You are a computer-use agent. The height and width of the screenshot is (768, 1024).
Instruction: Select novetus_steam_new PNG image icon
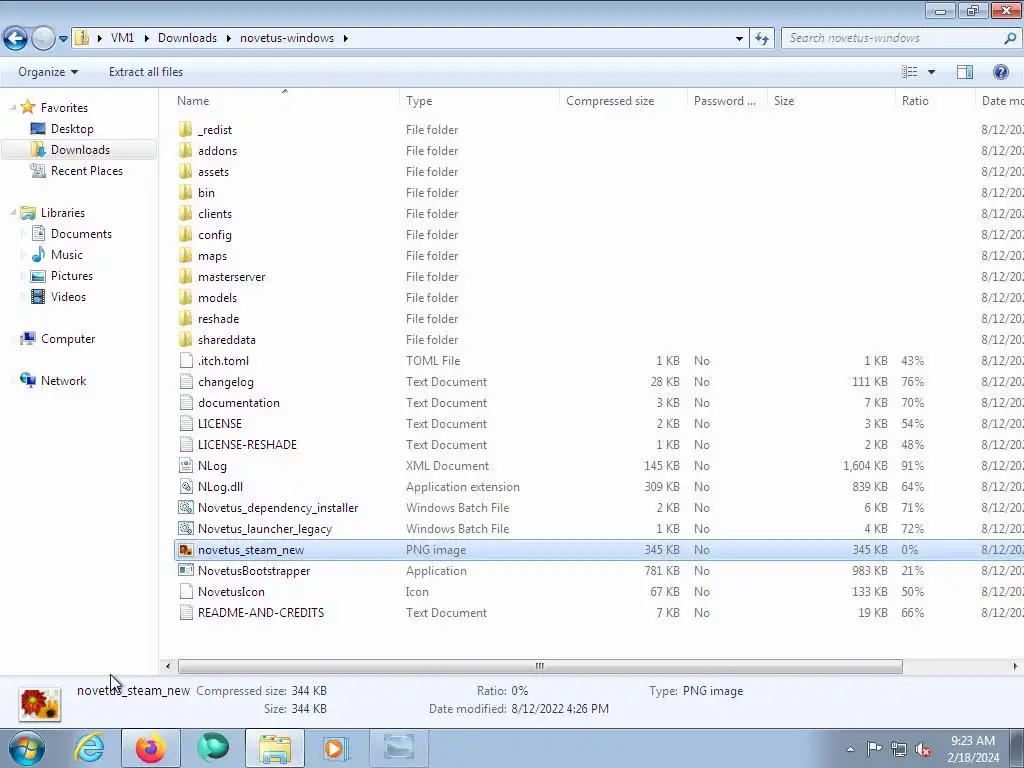(x=186, y=549)
